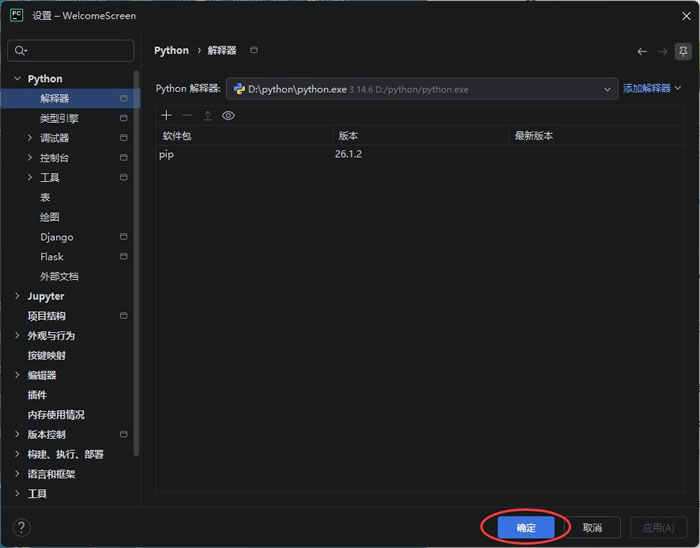Click the PyCharm logo in title bar

coord(17,15)
